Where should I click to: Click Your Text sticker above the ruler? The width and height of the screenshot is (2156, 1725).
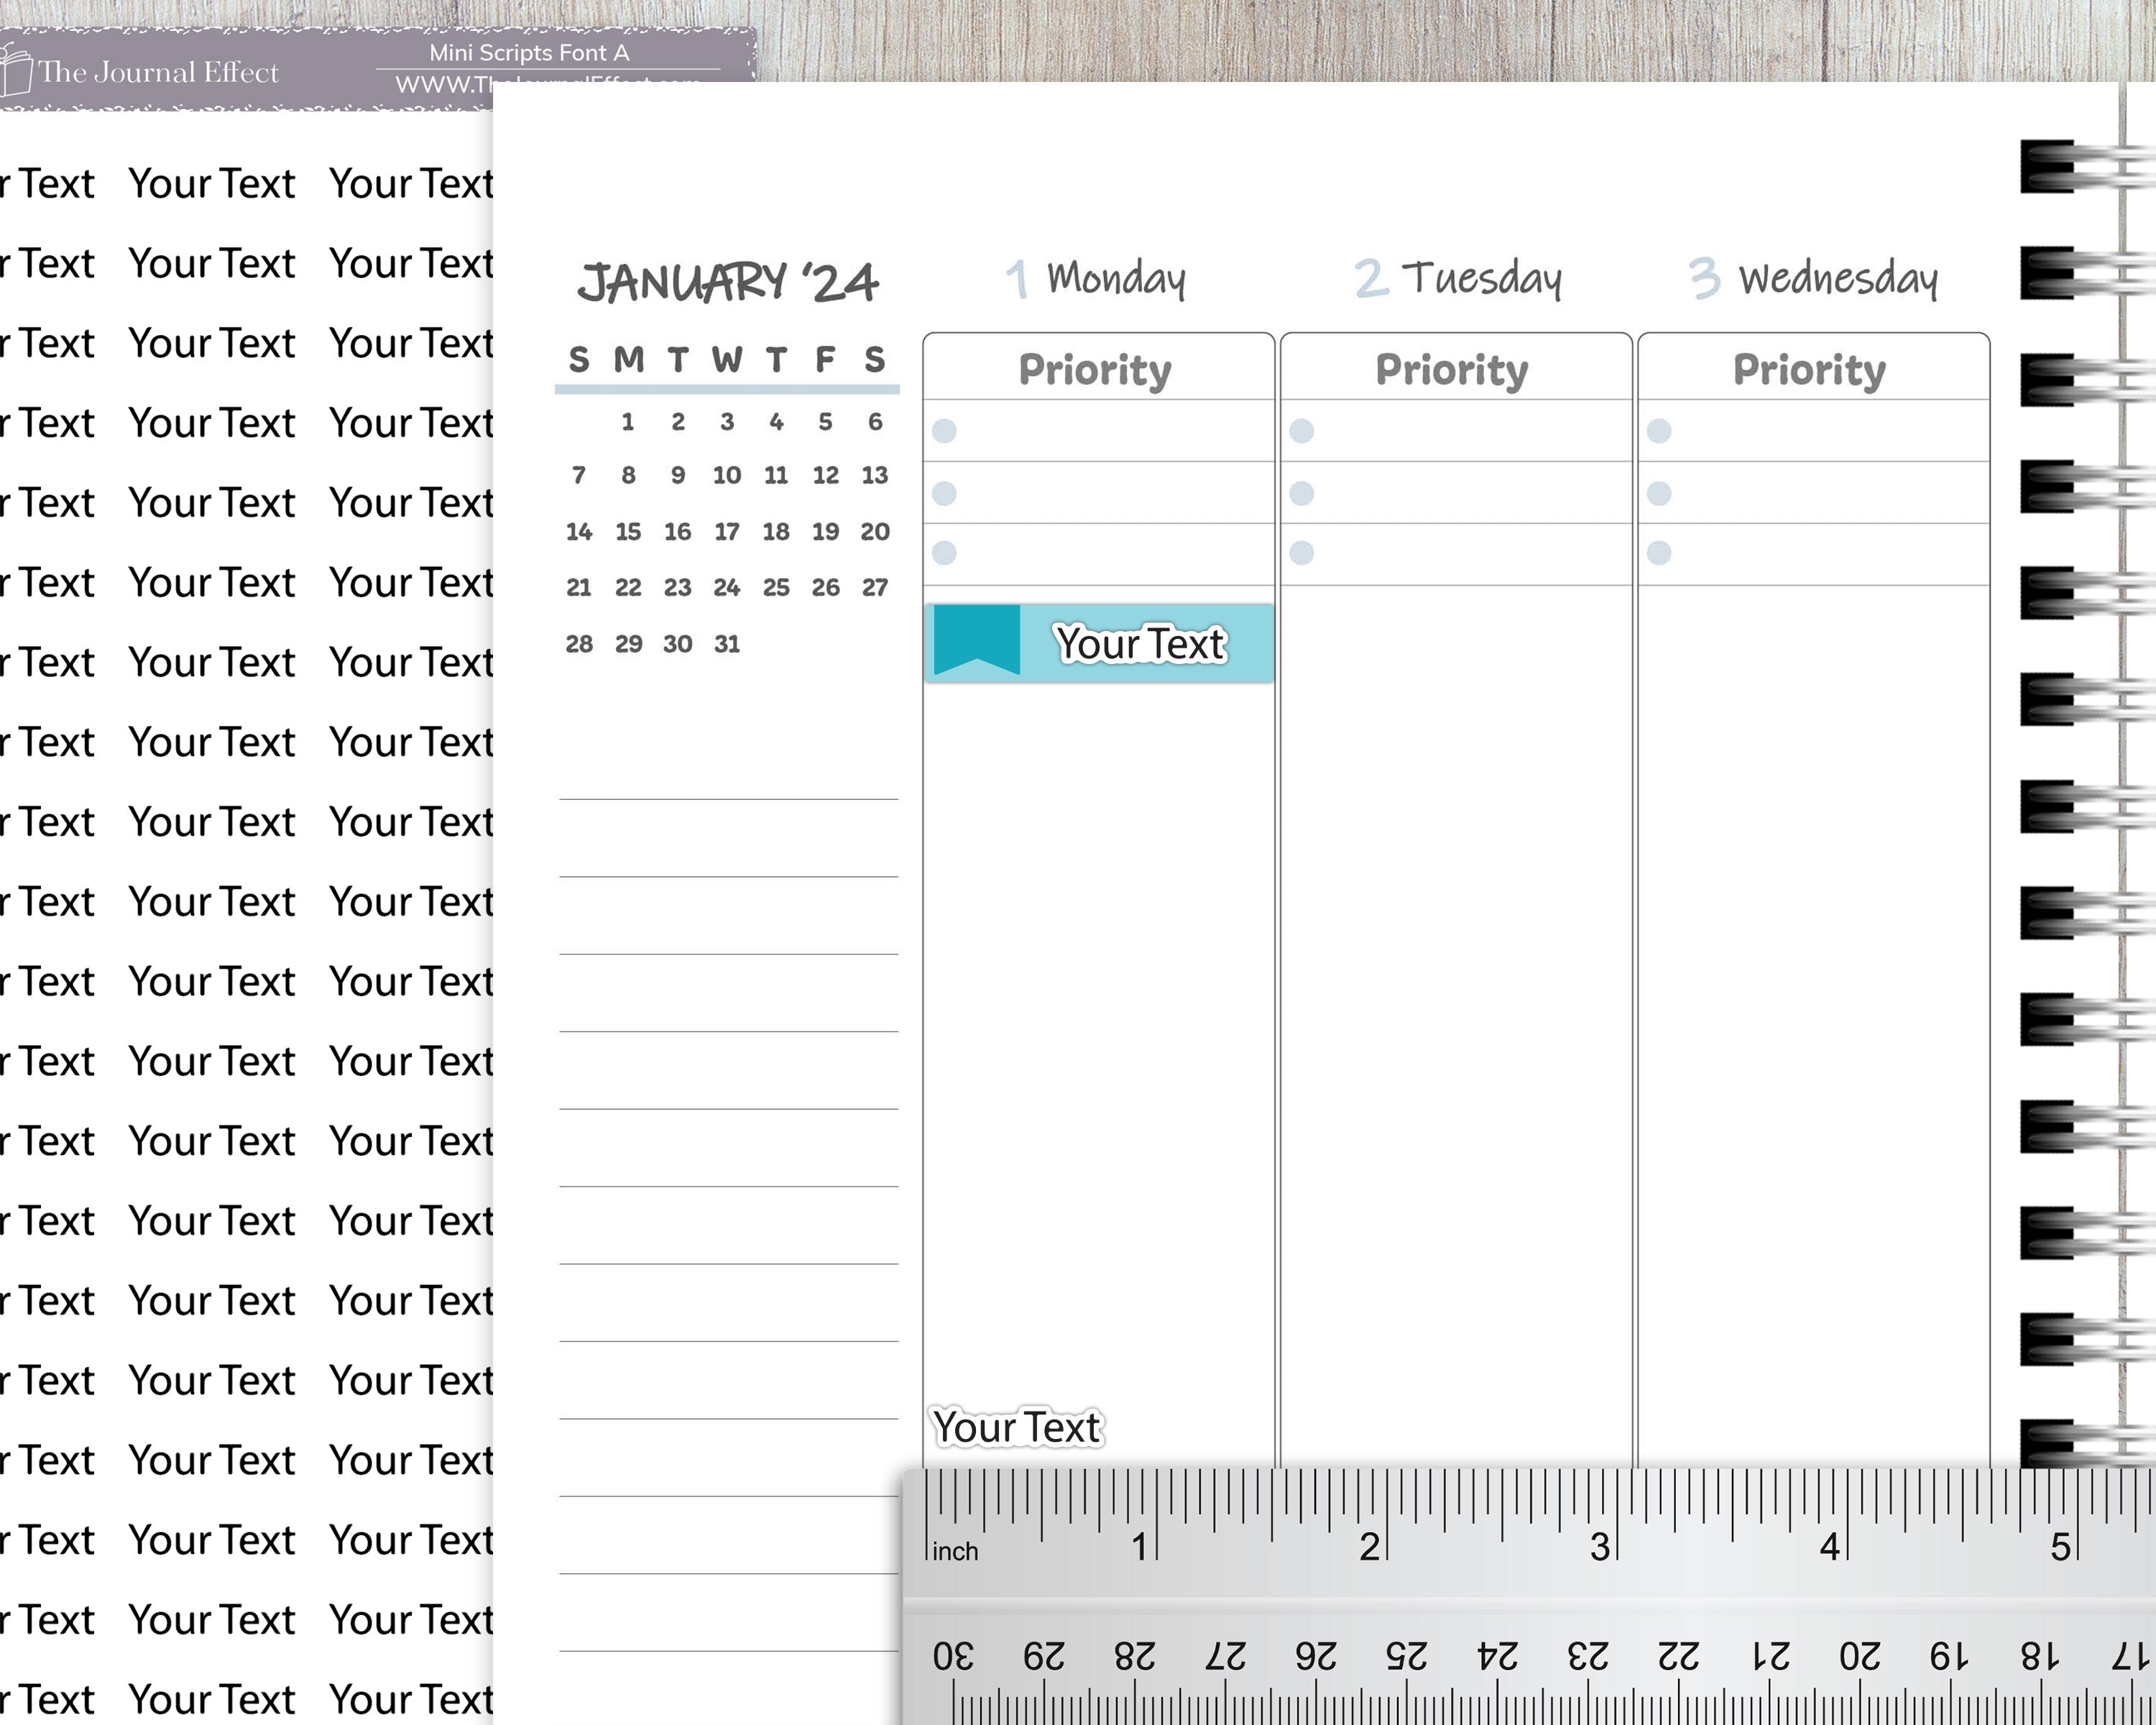coord(1017,1427)
